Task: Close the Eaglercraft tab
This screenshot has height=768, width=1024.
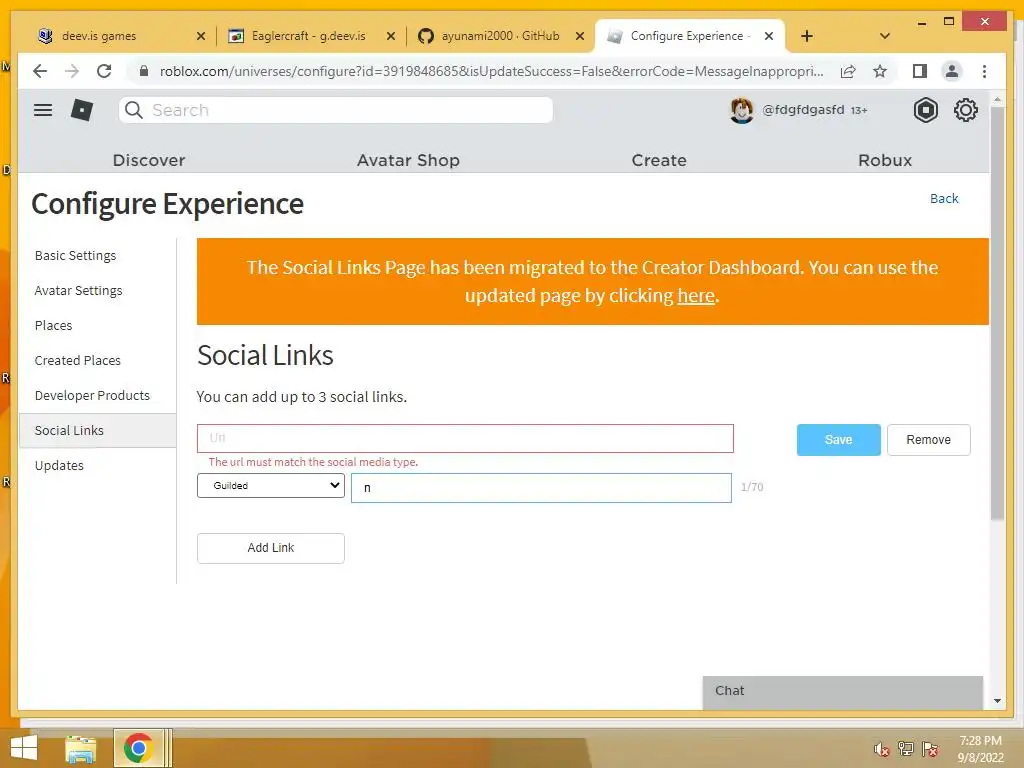Action: 391,36
